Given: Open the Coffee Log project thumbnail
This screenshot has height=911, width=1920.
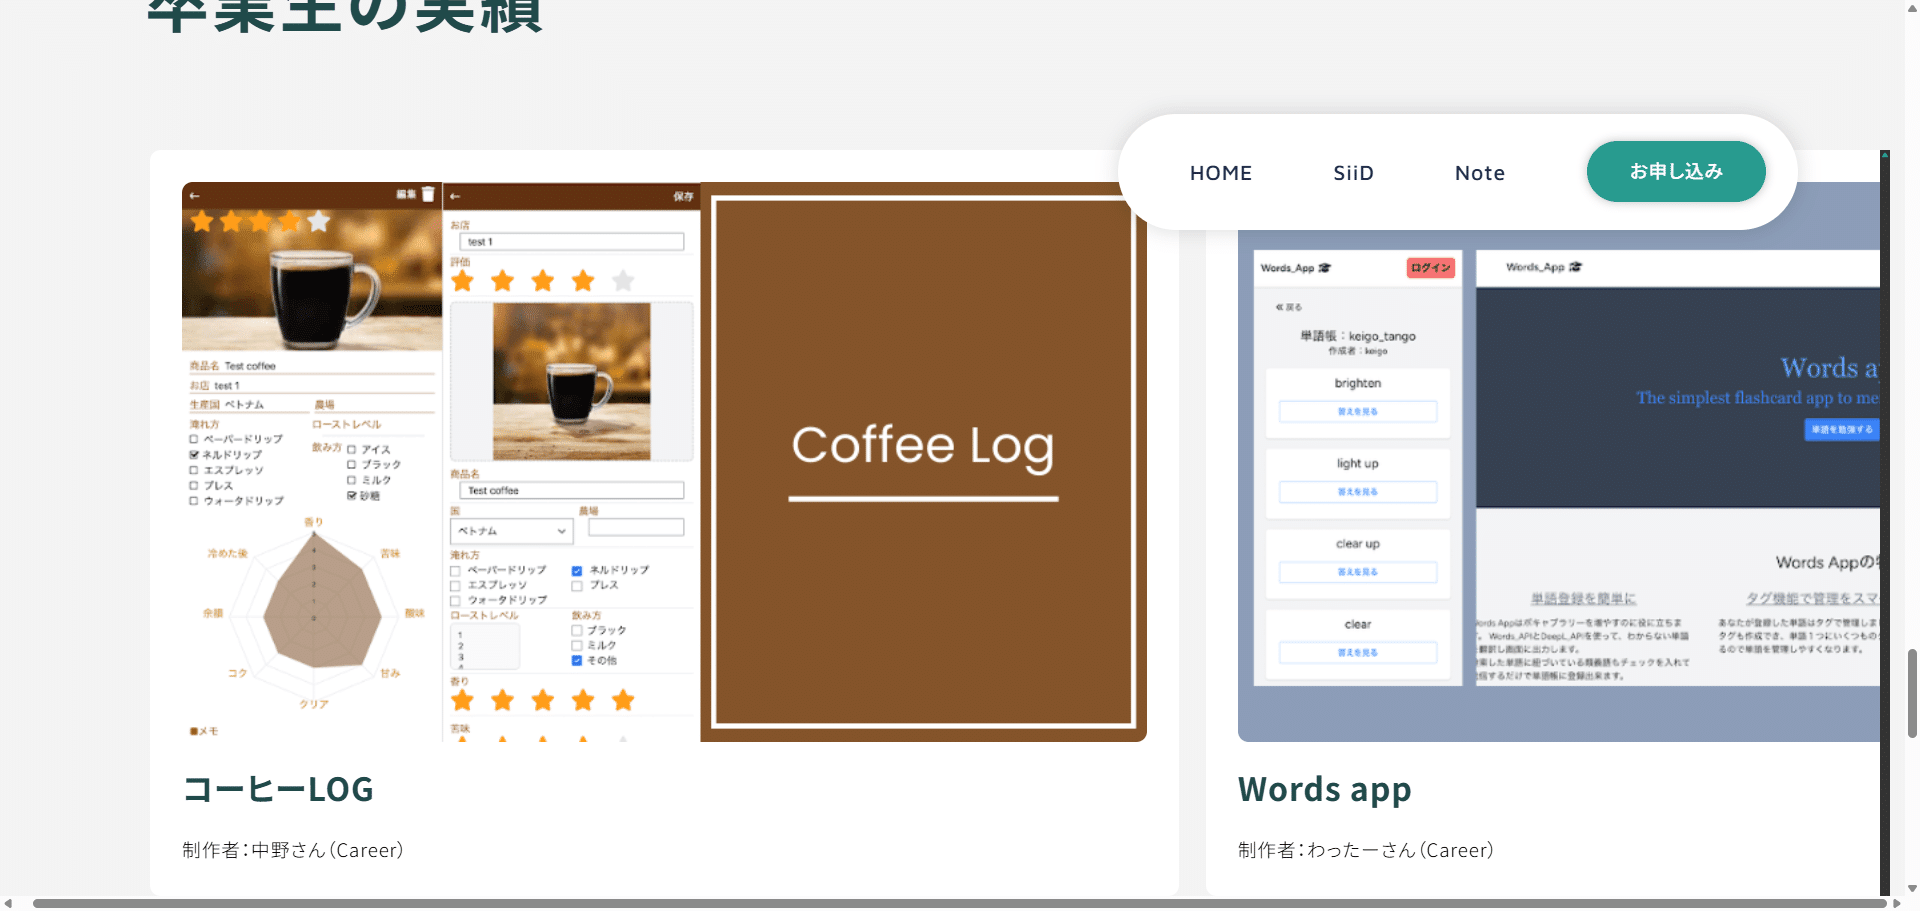Looking at the screenshot, I should coord(664,462).
